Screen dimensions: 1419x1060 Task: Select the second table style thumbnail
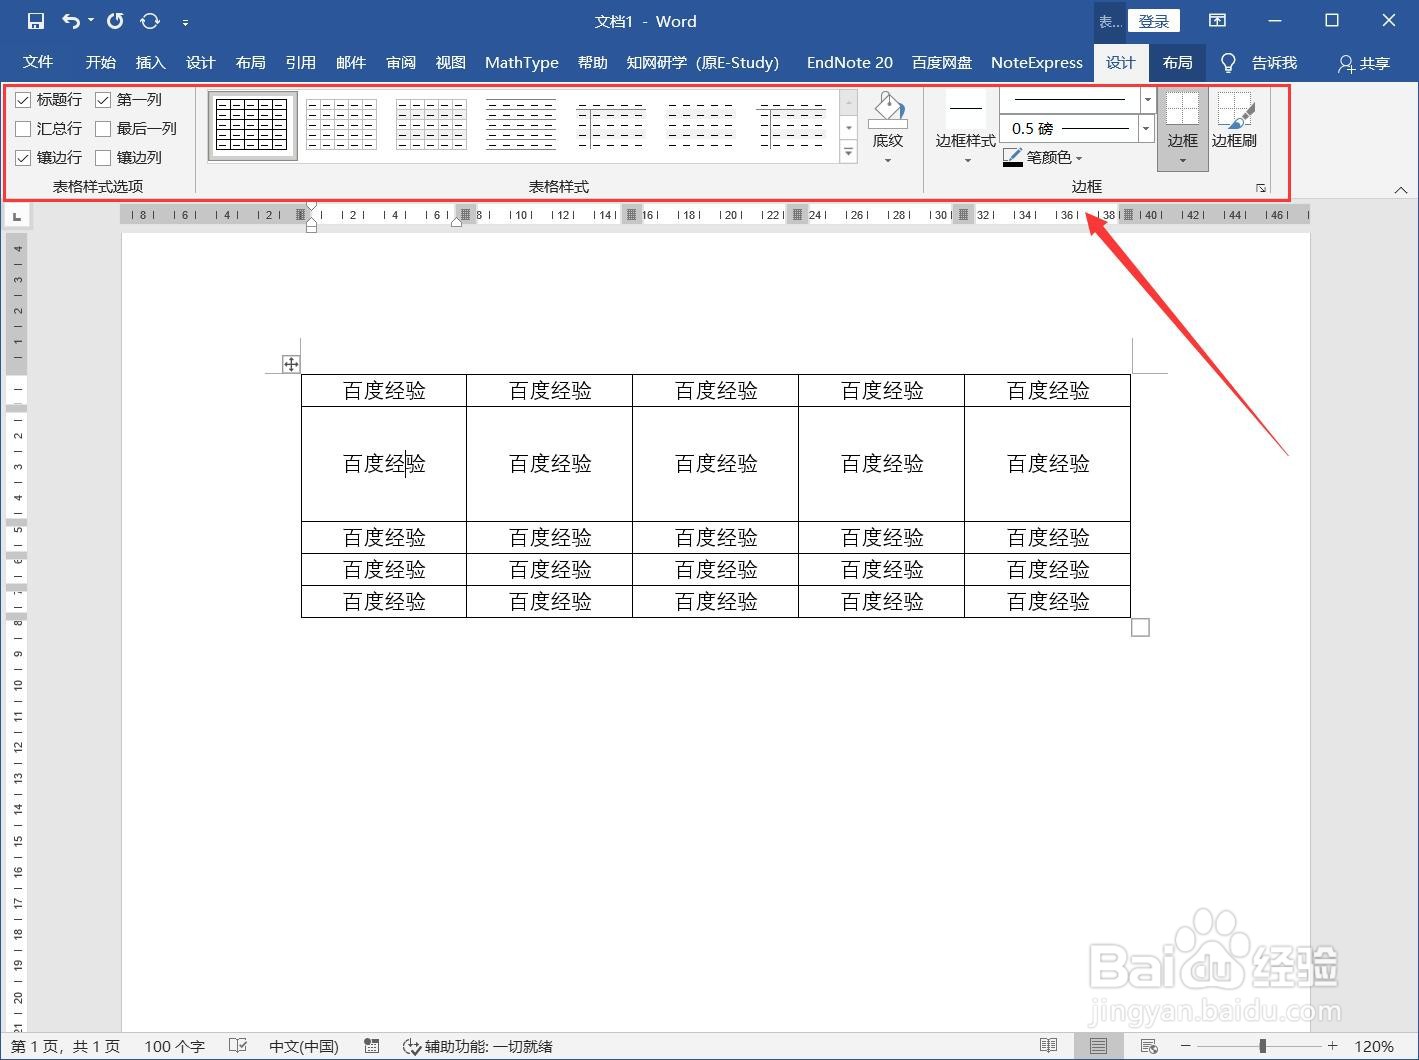341,126
